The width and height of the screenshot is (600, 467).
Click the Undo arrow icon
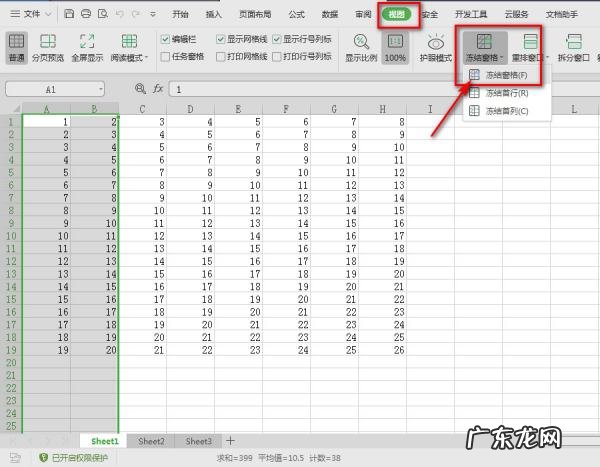click(120, 14)
